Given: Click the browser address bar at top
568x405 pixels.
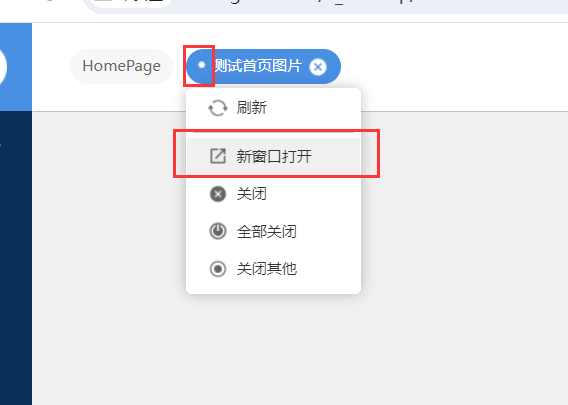Looking at the screenshot, I should (326, 5).
